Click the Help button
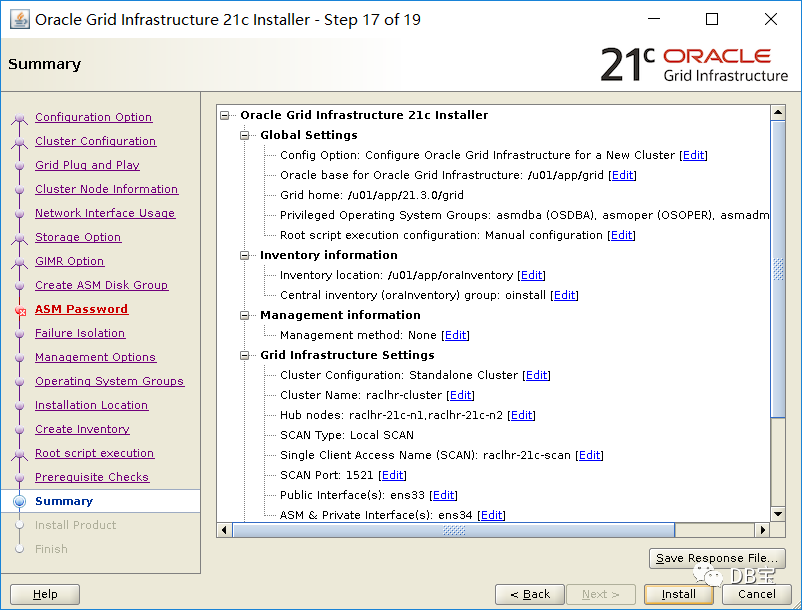 (x=45, y=595)
